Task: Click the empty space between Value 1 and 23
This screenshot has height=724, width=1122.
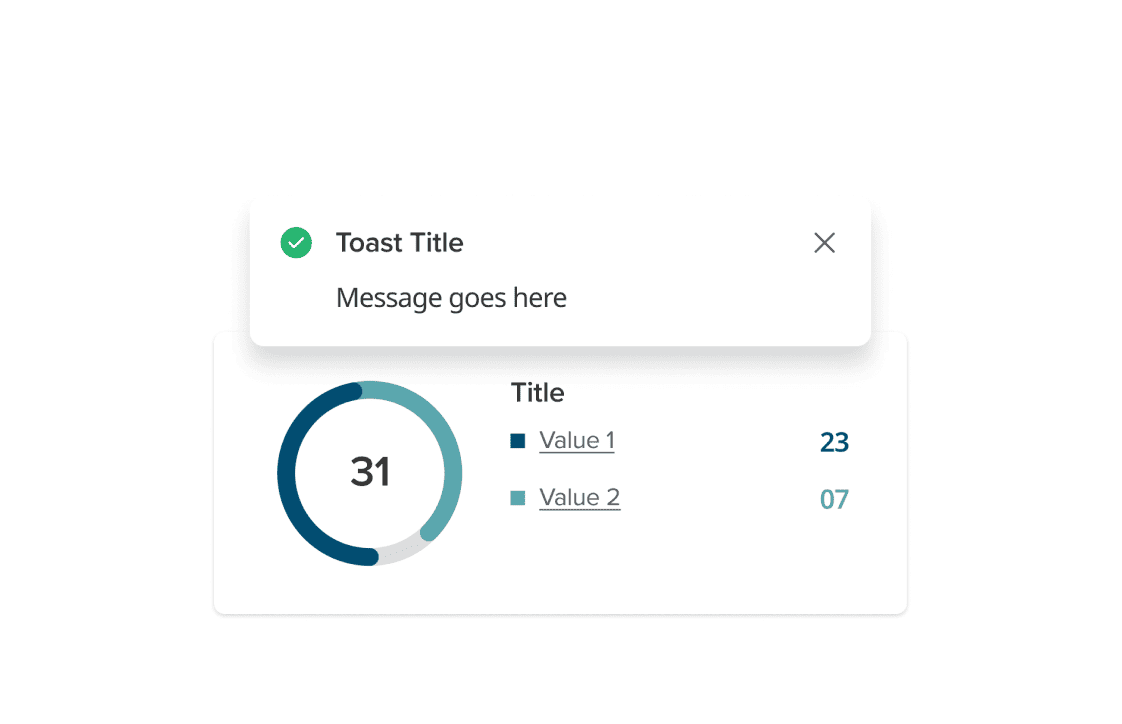Action: 715,442
